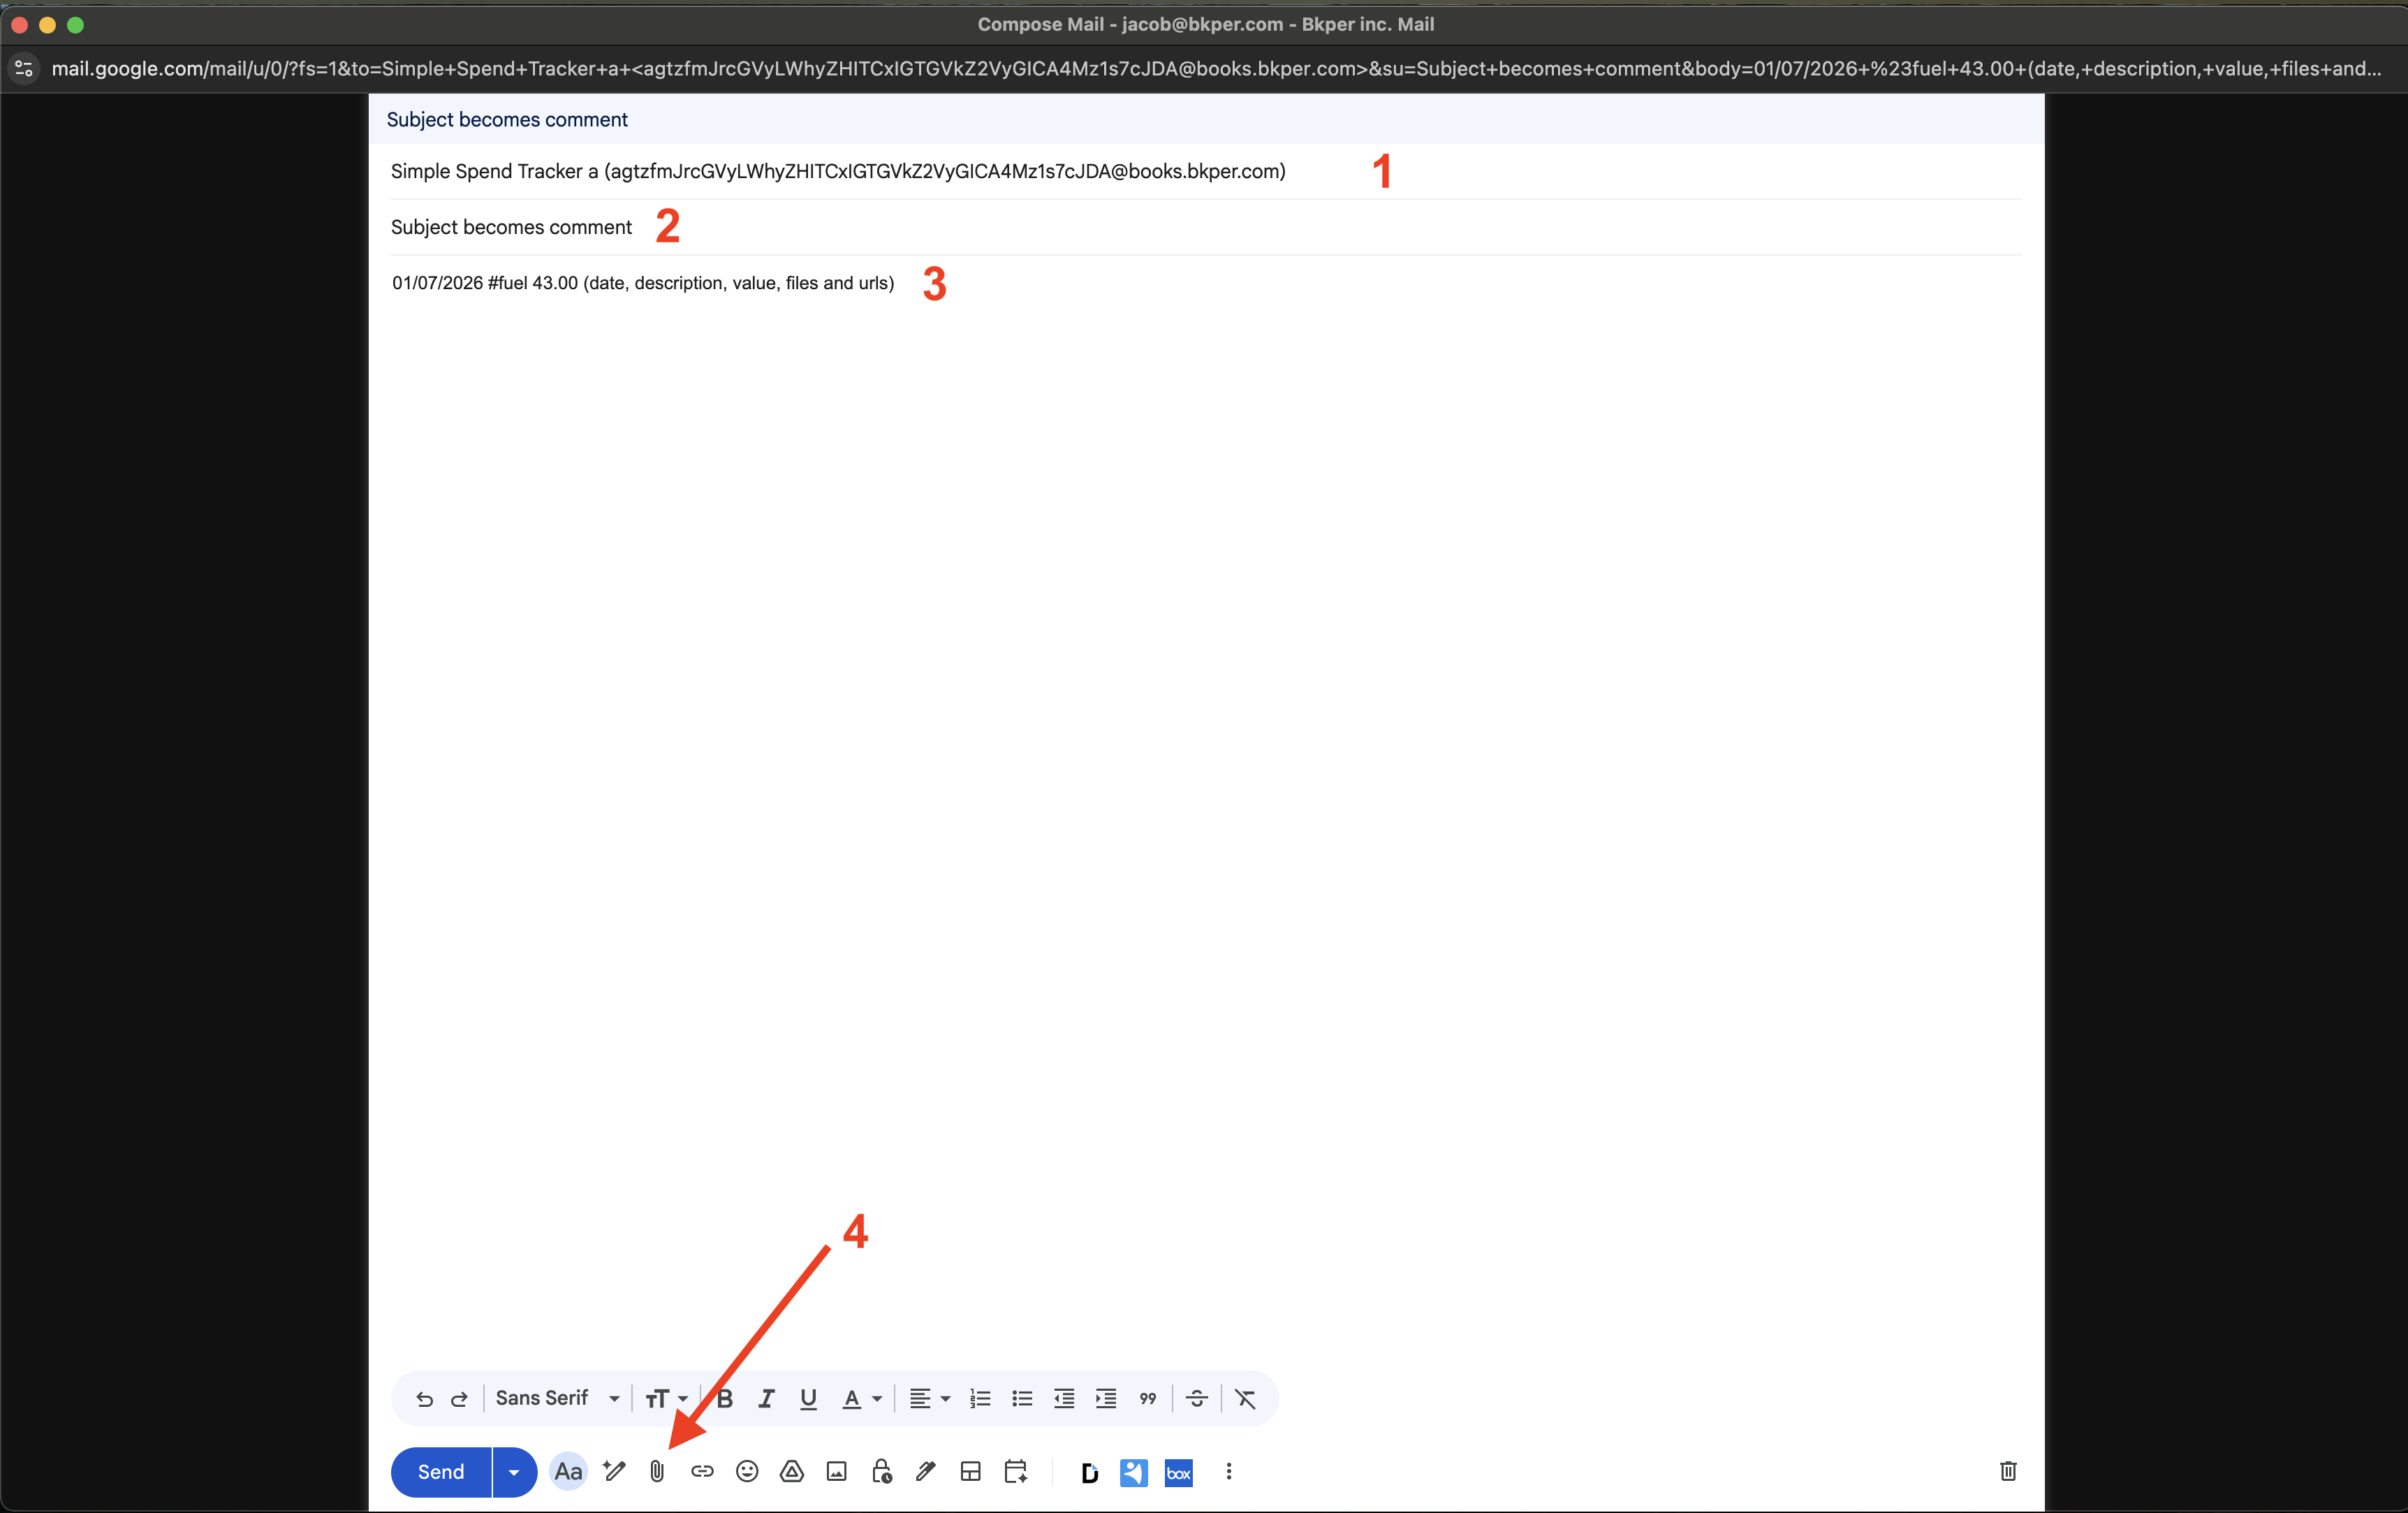The image size is (2408, 1513).
Task: Expand the Send button options arrow
Action: (514, 1472)
